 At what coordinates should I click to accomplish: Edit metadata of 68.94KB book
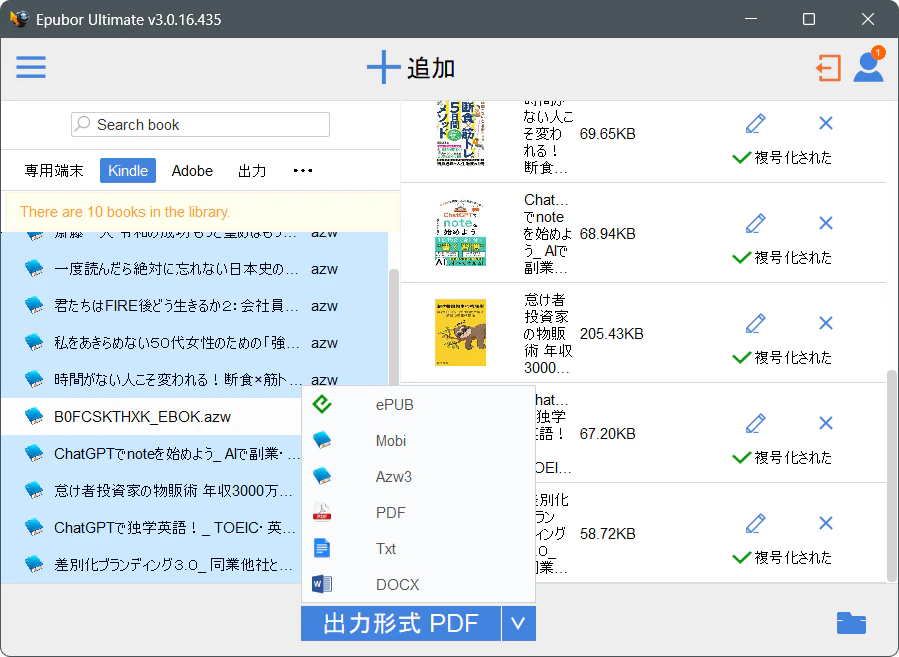[756, 223]
